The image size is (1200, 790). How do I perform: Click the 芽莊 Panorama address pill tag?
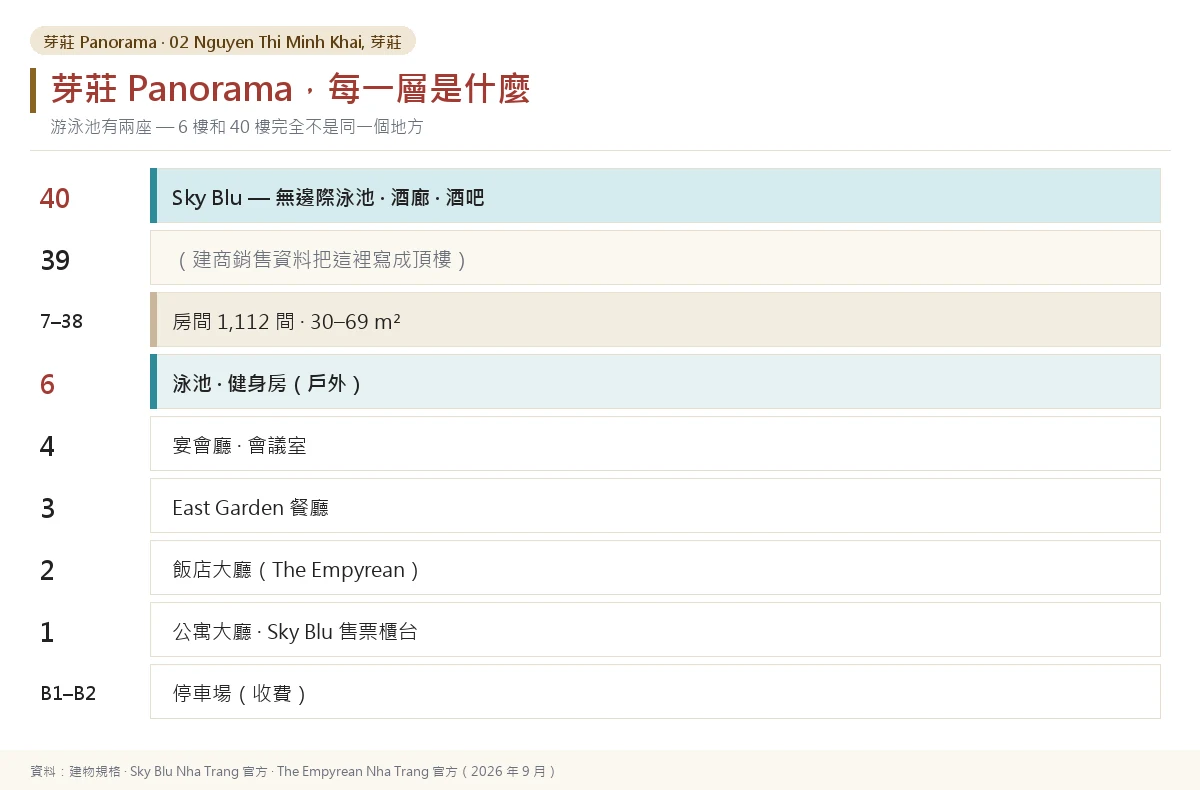(223, 41)
